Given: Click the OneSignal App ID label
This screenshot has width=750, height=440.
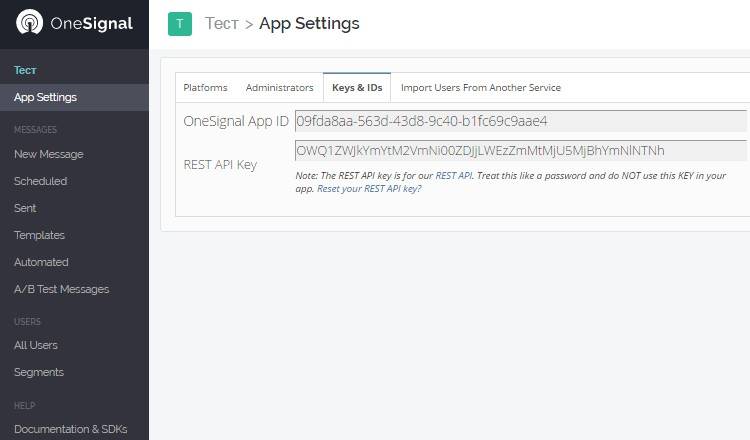Looking at the screenshot, I should (x=236, y=121).
